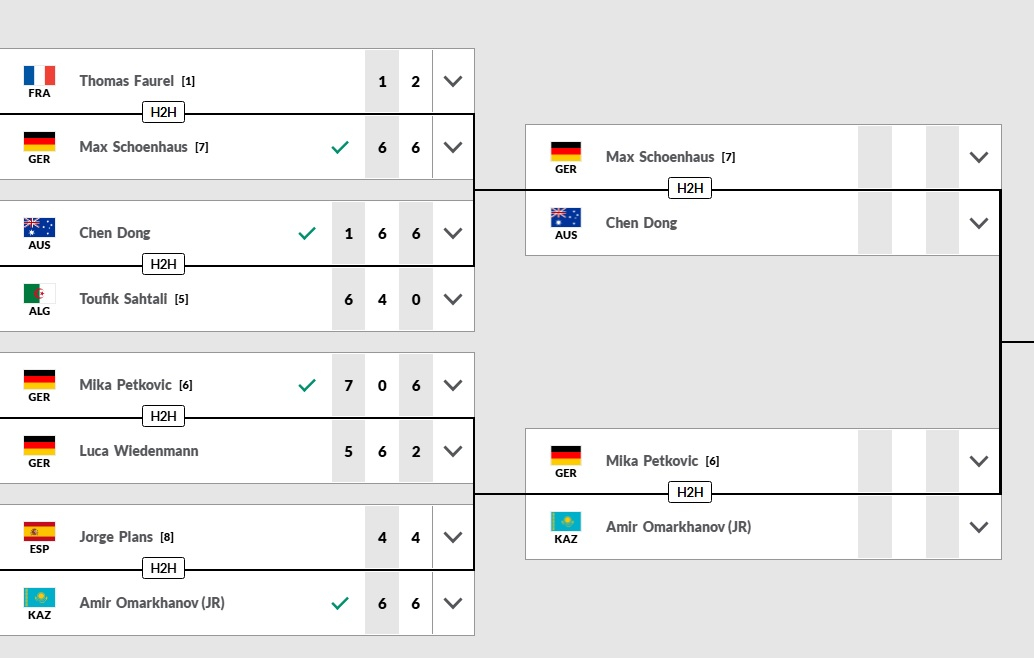Click Mika Petkovic's first set score 7

pos(348,385)
